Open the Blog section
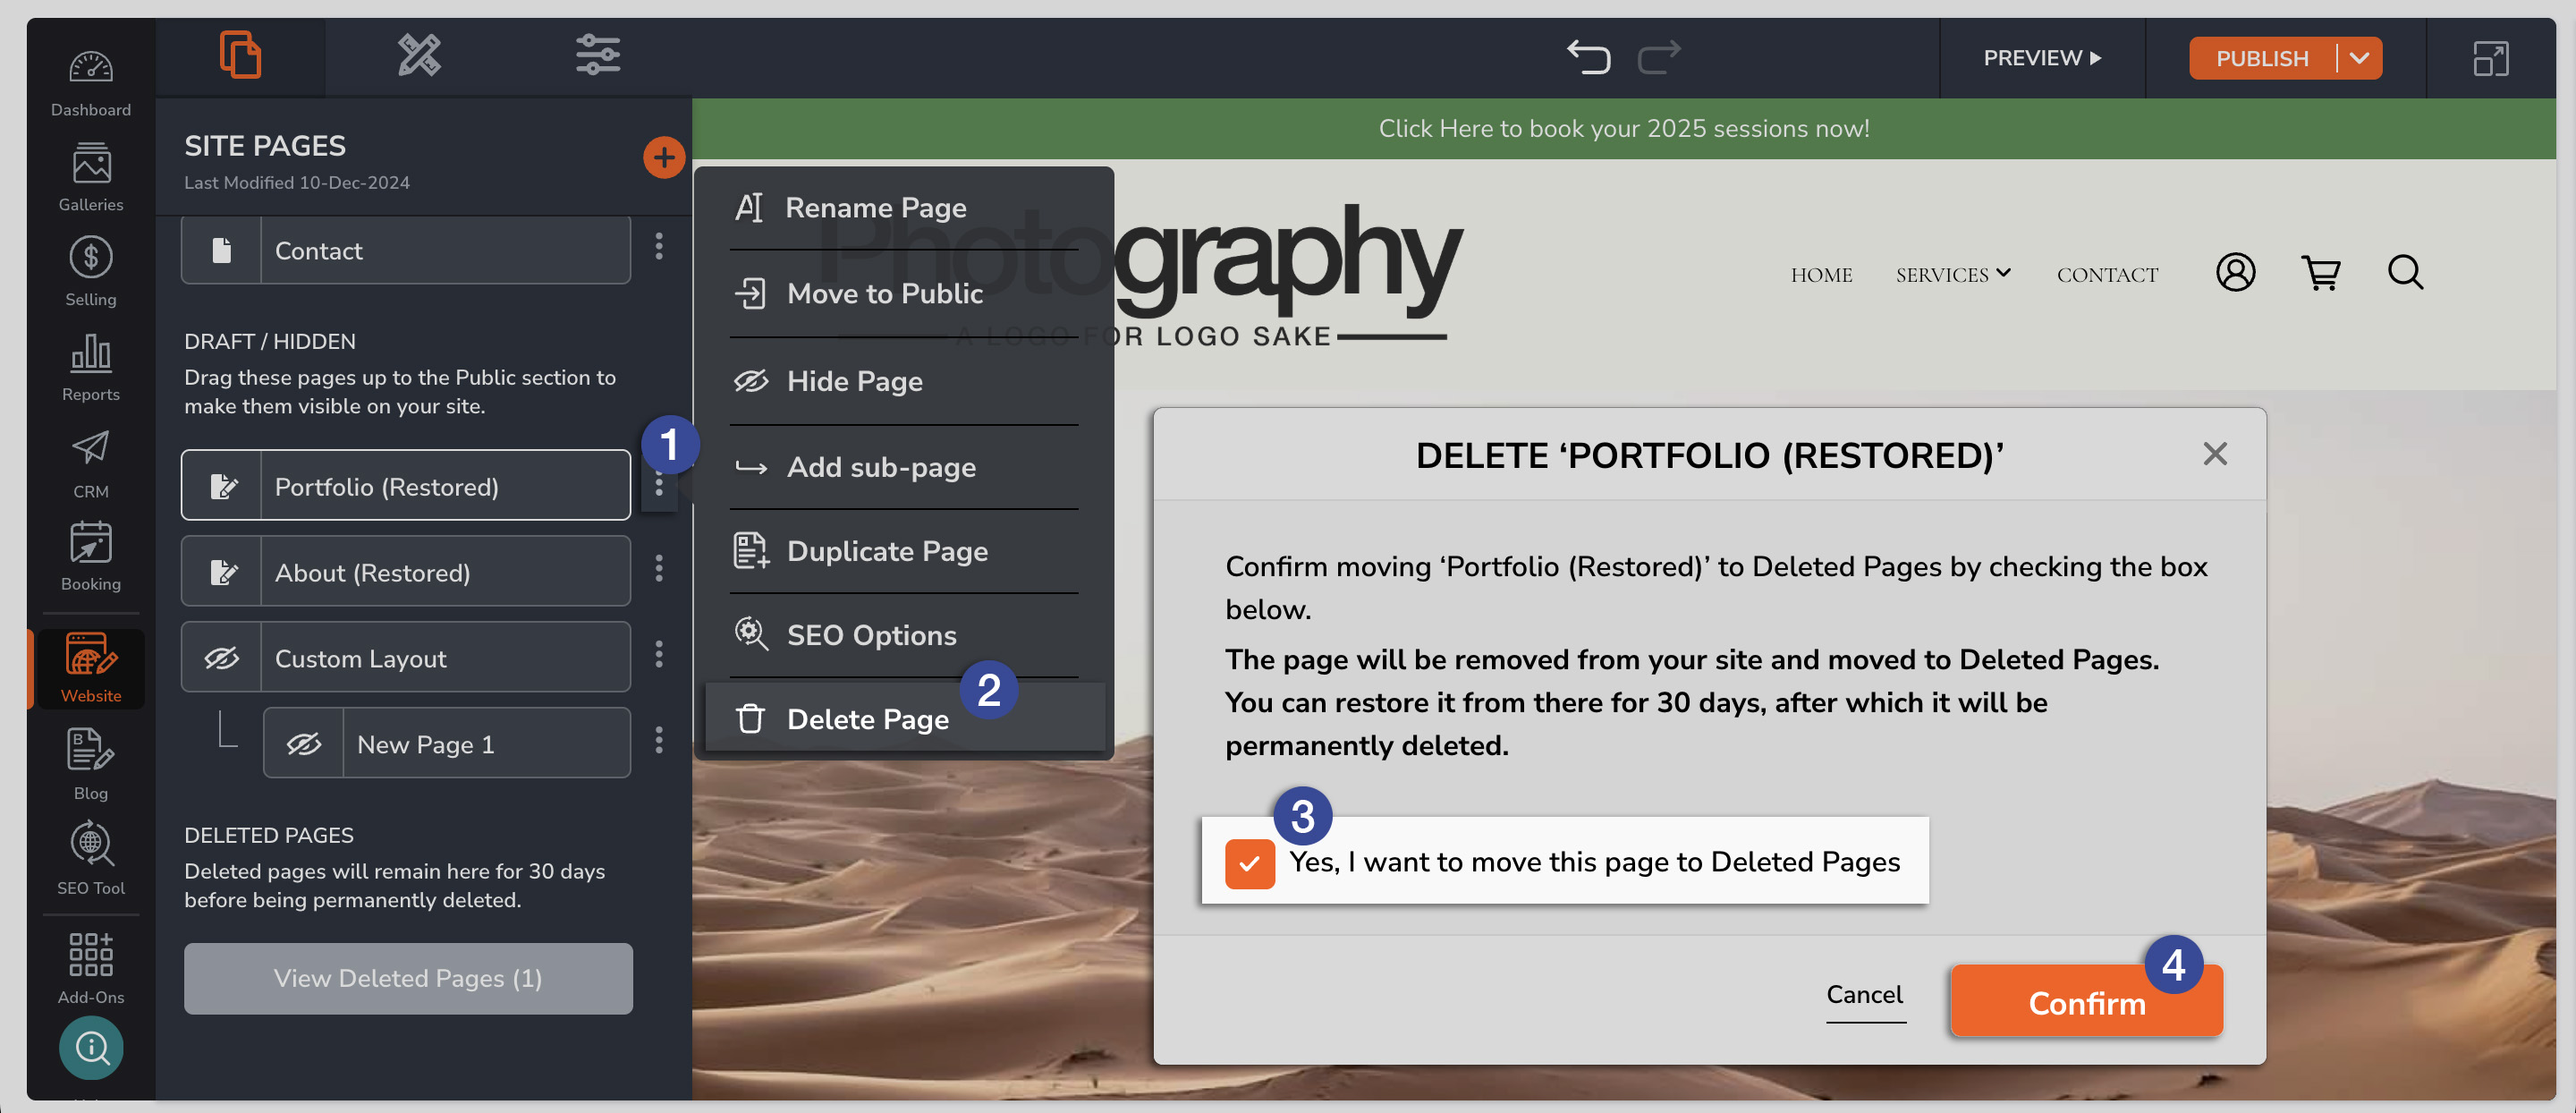The width and height of the screenshot is (2576, 1113). click(91, 764)
